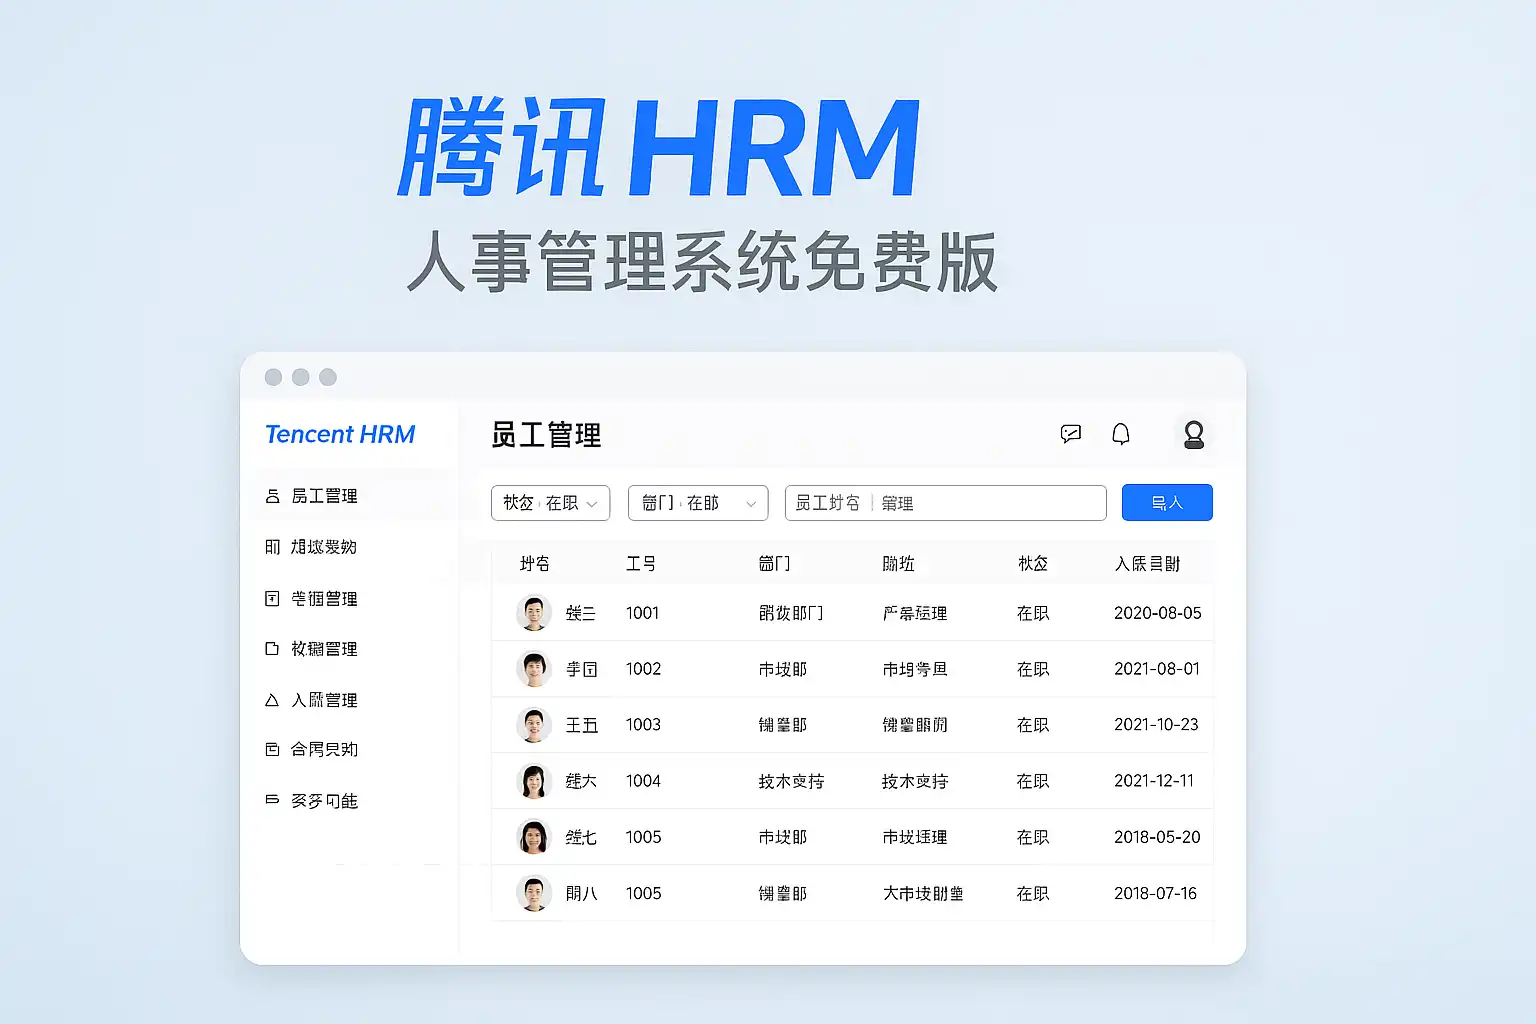Image resolution: width=1536 pixels, height=1024 pixels.
Task: Click the avatar of employee 1003
Action: click(534, 725)
